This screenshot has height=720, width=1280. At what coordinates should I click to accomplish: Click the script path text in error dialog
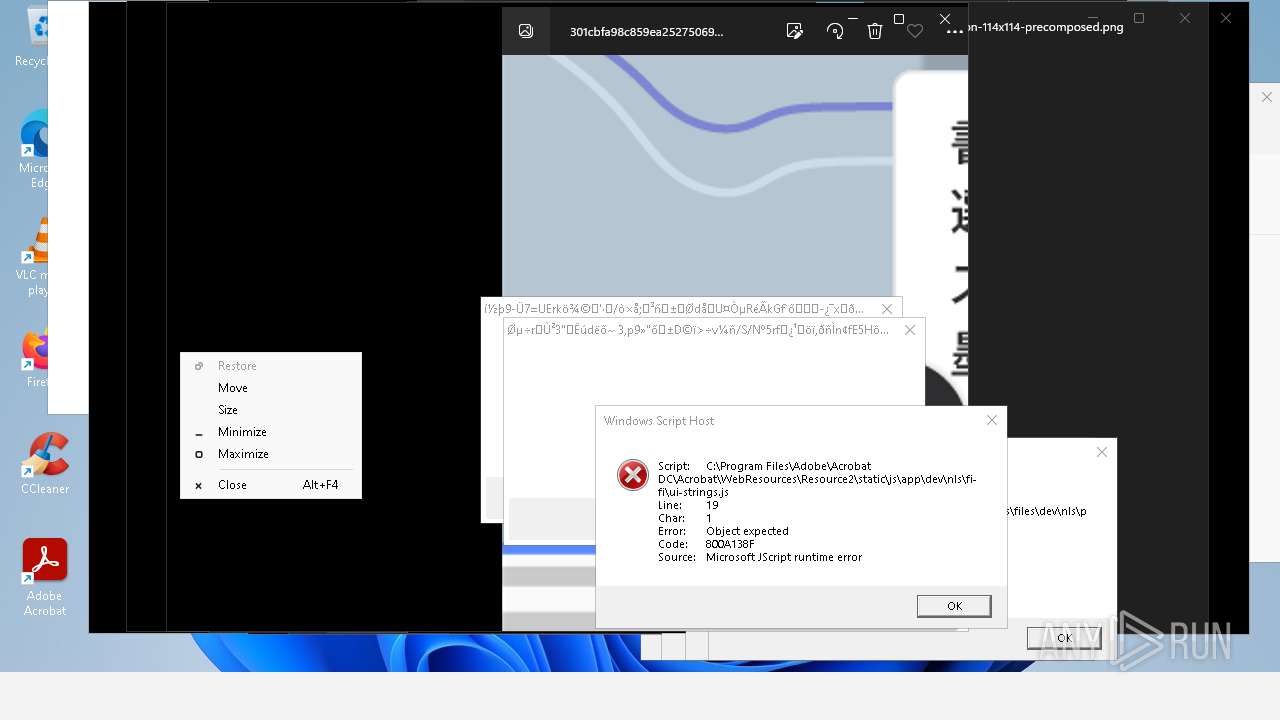(x=817, y=479)
